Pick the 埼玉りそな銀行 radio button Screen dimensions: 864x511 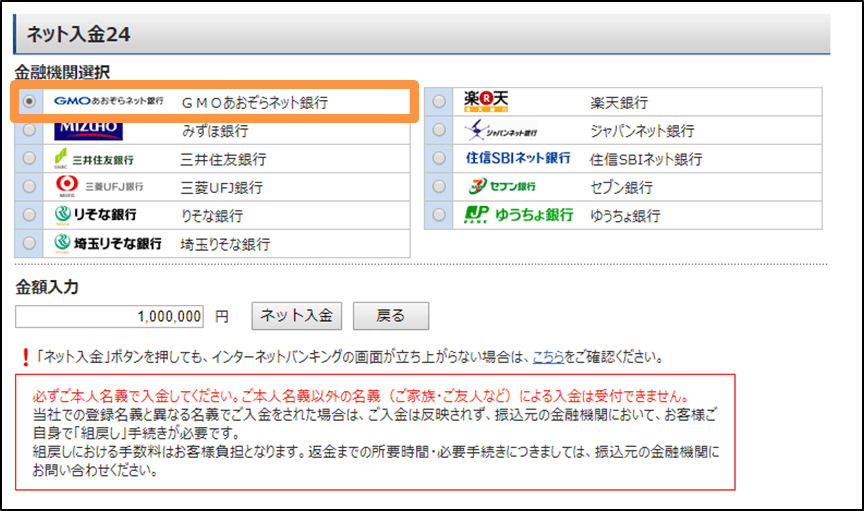[29, 243]
